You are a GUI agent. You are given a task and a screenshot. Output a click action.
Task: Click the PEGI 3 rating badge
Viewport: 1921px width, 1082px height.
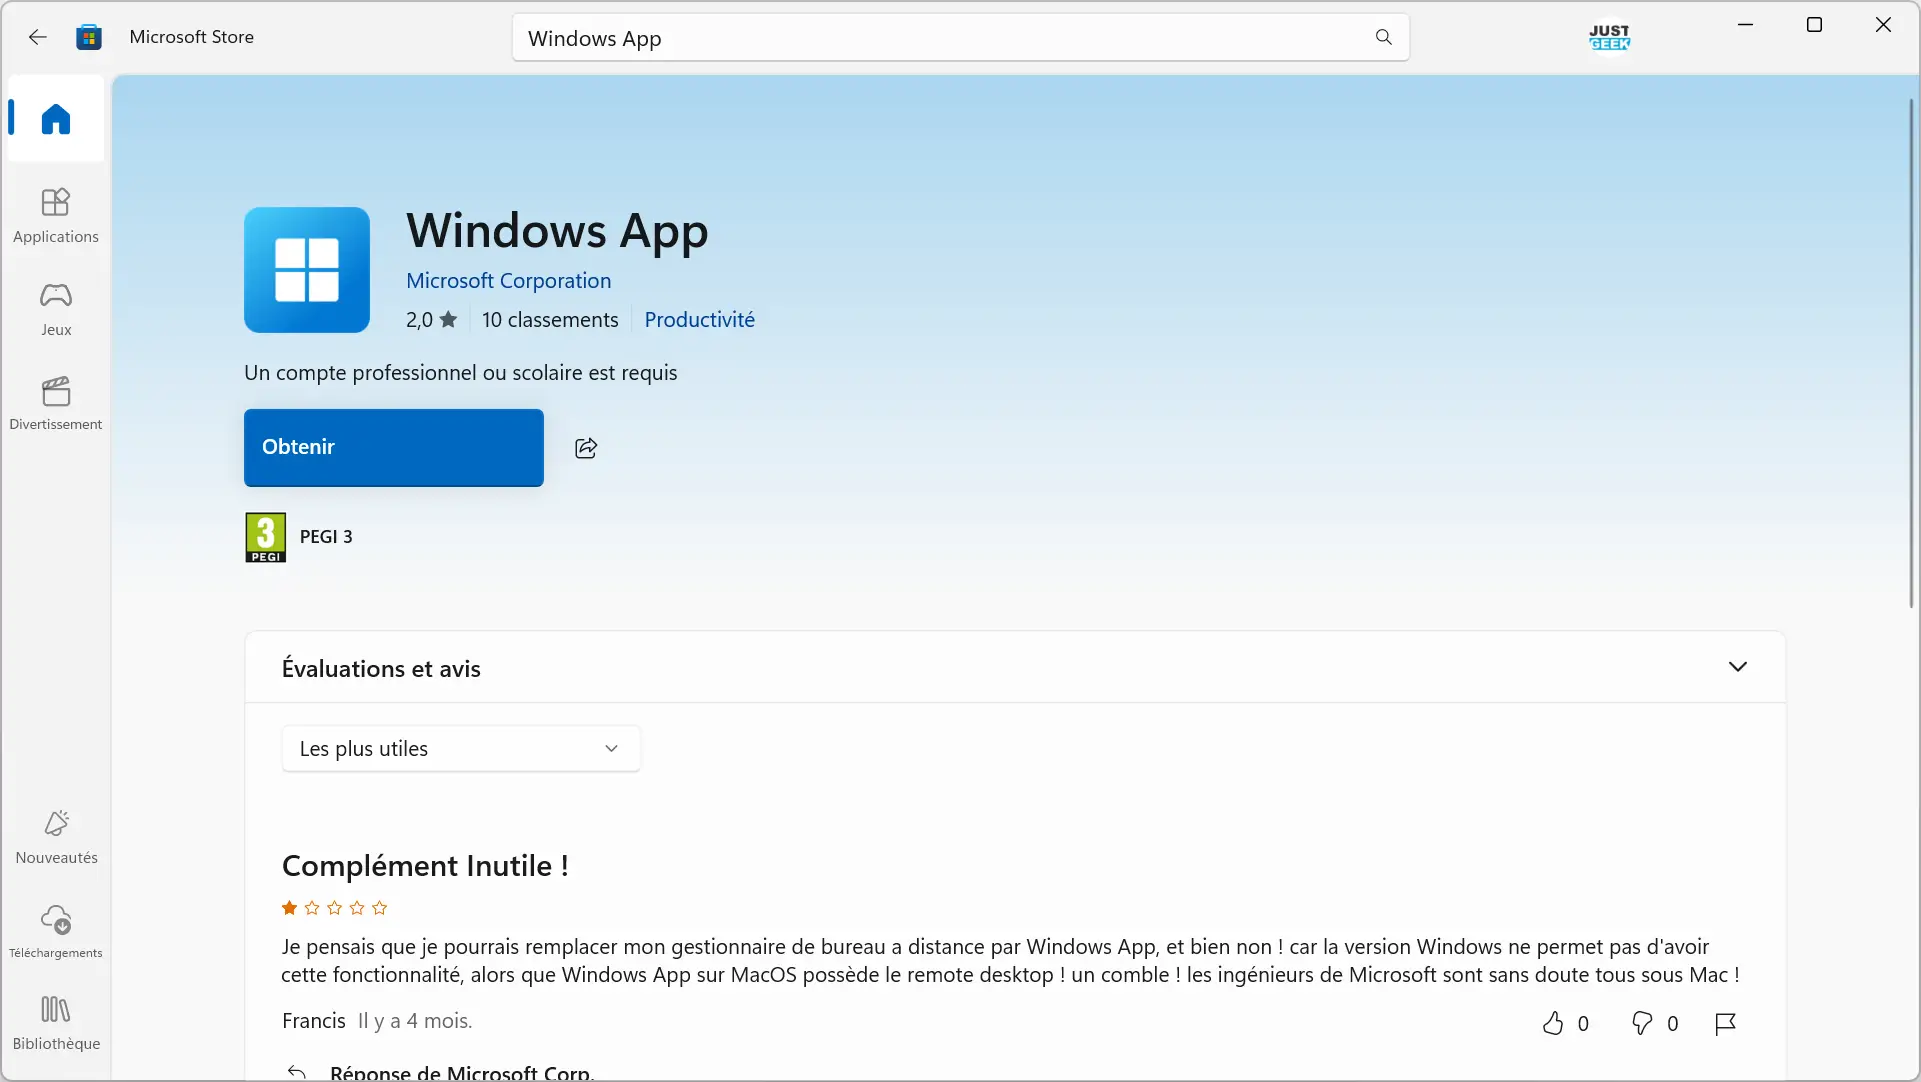[265, 537]
